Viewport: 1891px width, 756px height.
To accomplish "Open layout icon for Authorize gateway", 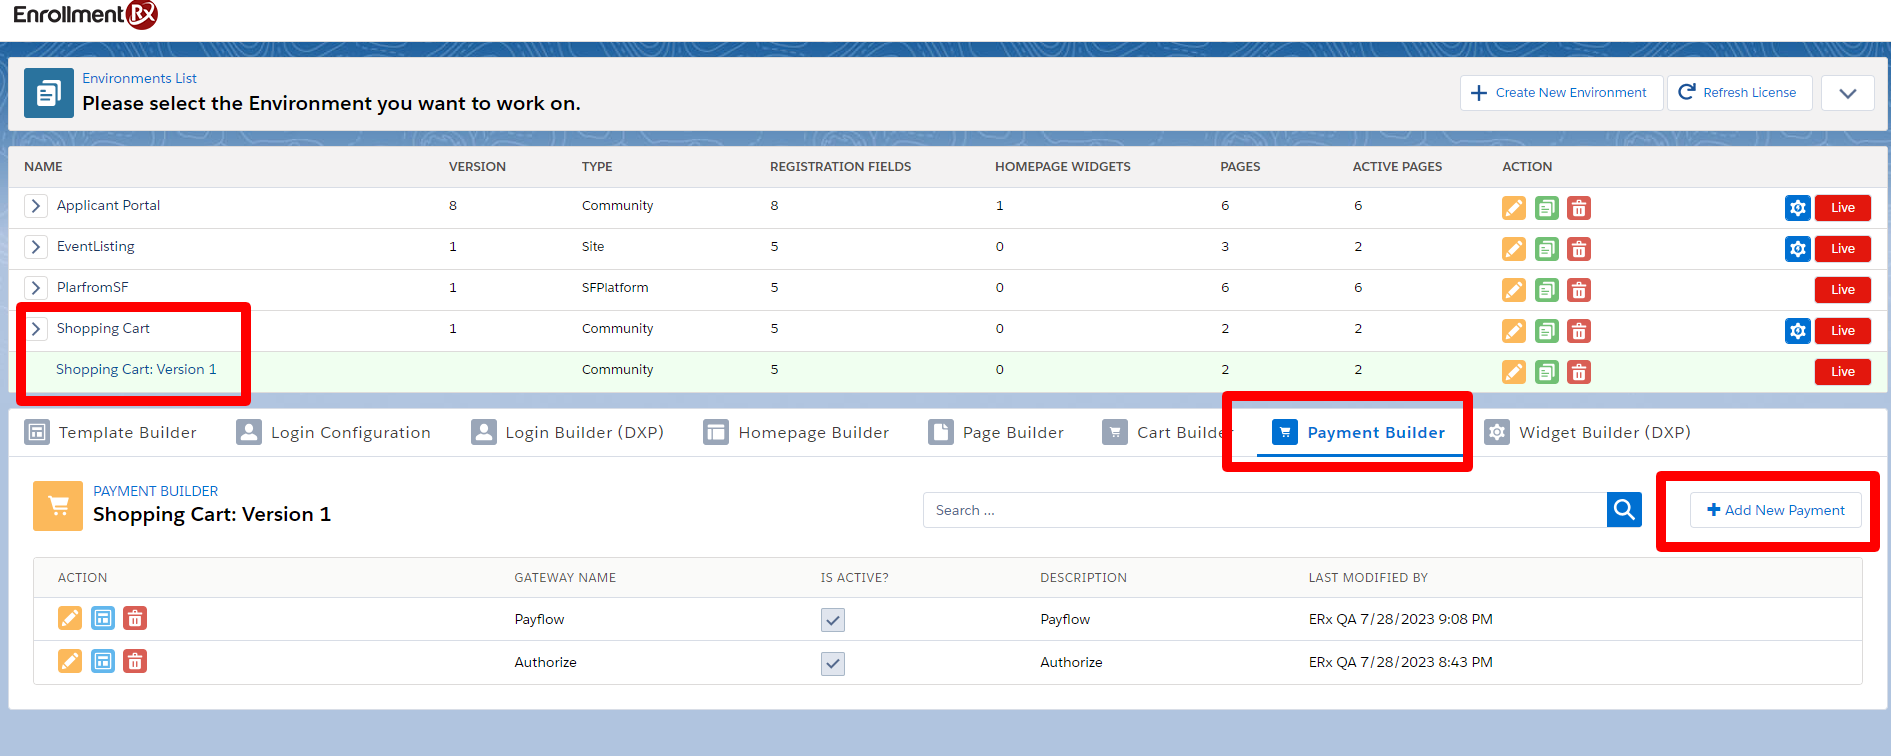I will [103, 662].
